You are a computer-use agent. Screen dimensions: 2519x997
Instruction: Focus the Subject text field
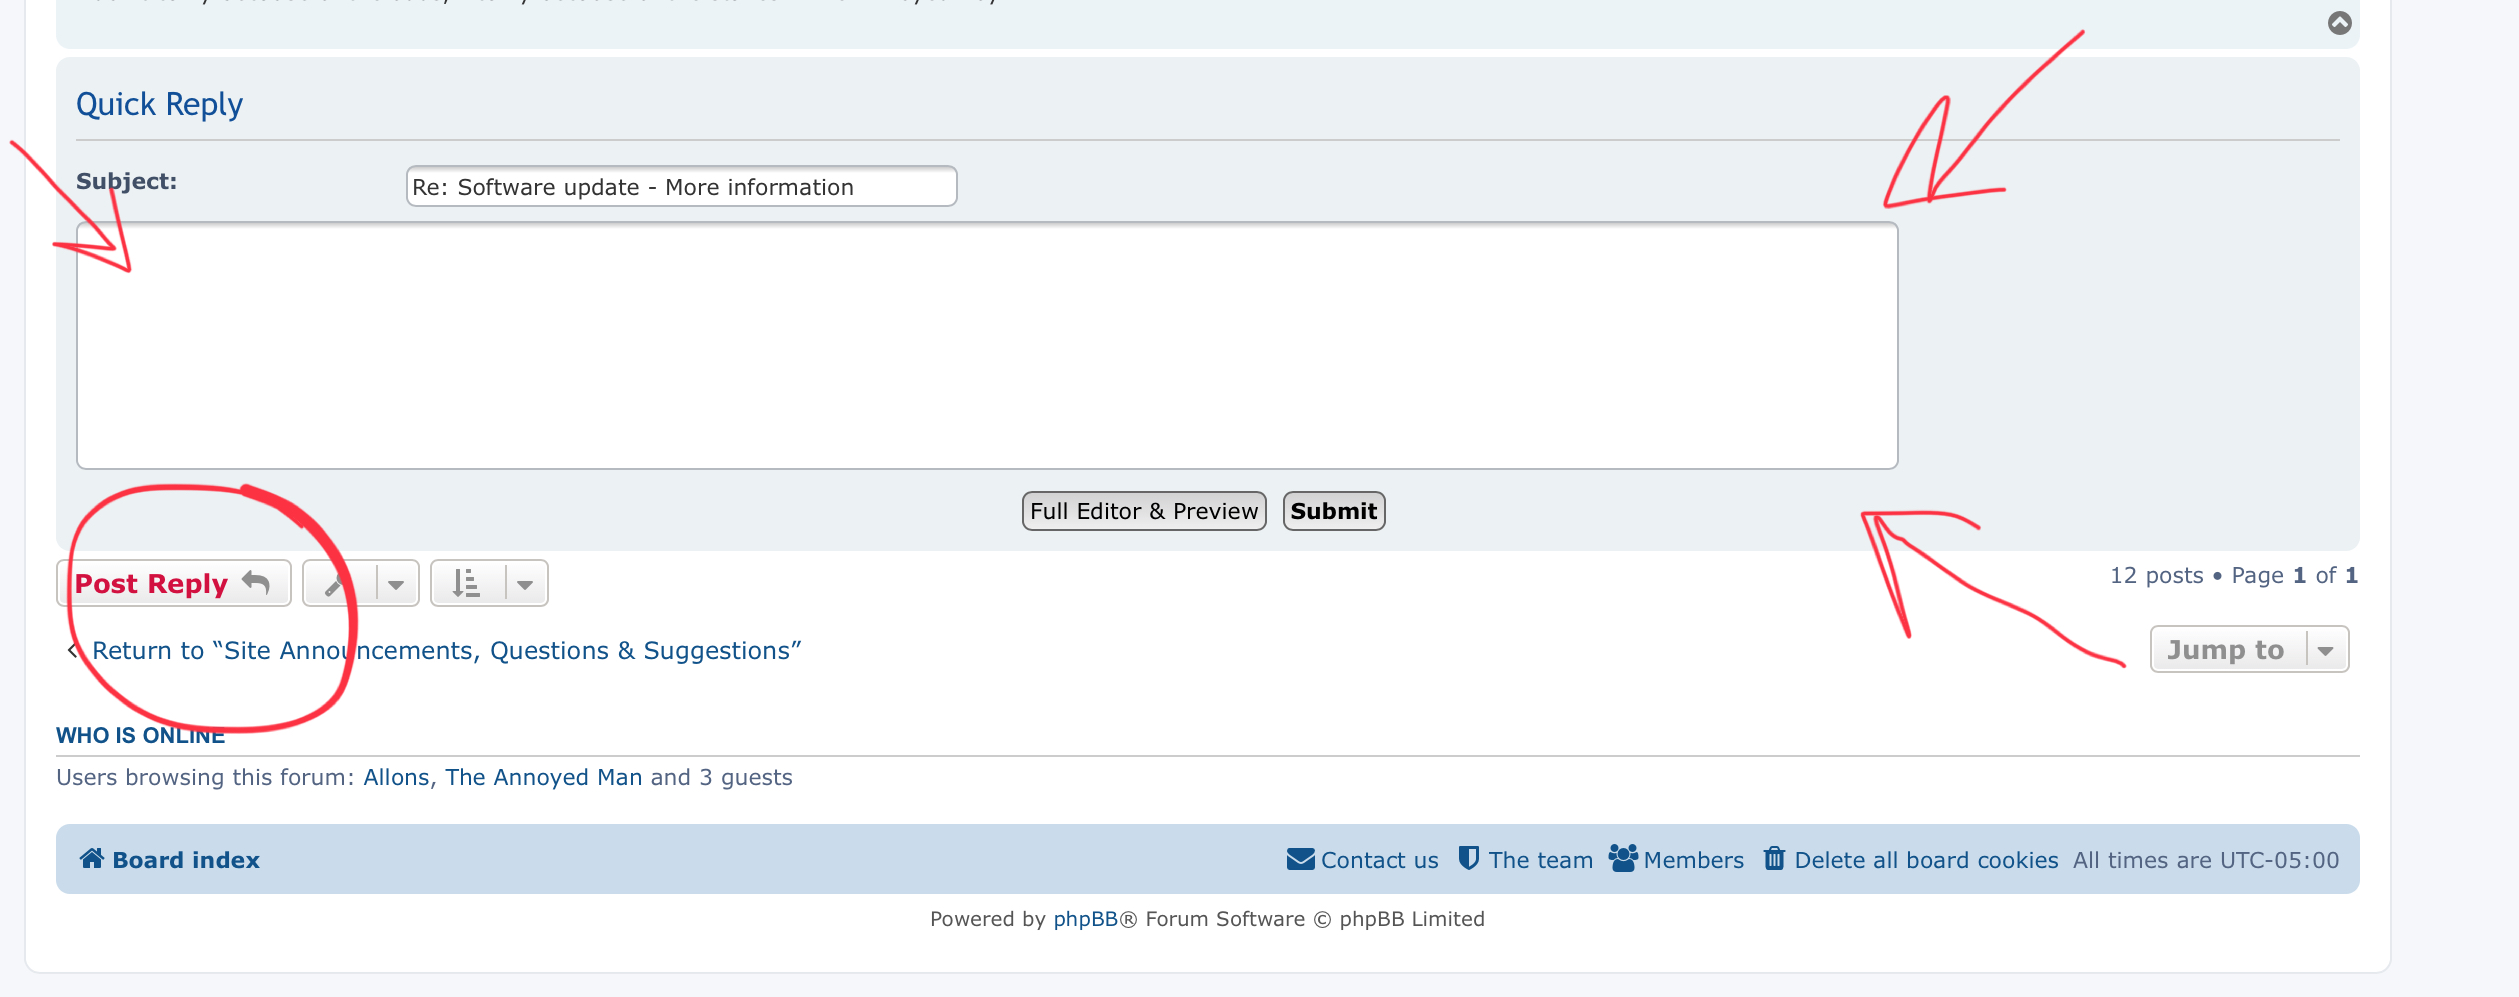pyautogui.click(x=681, y=187)
